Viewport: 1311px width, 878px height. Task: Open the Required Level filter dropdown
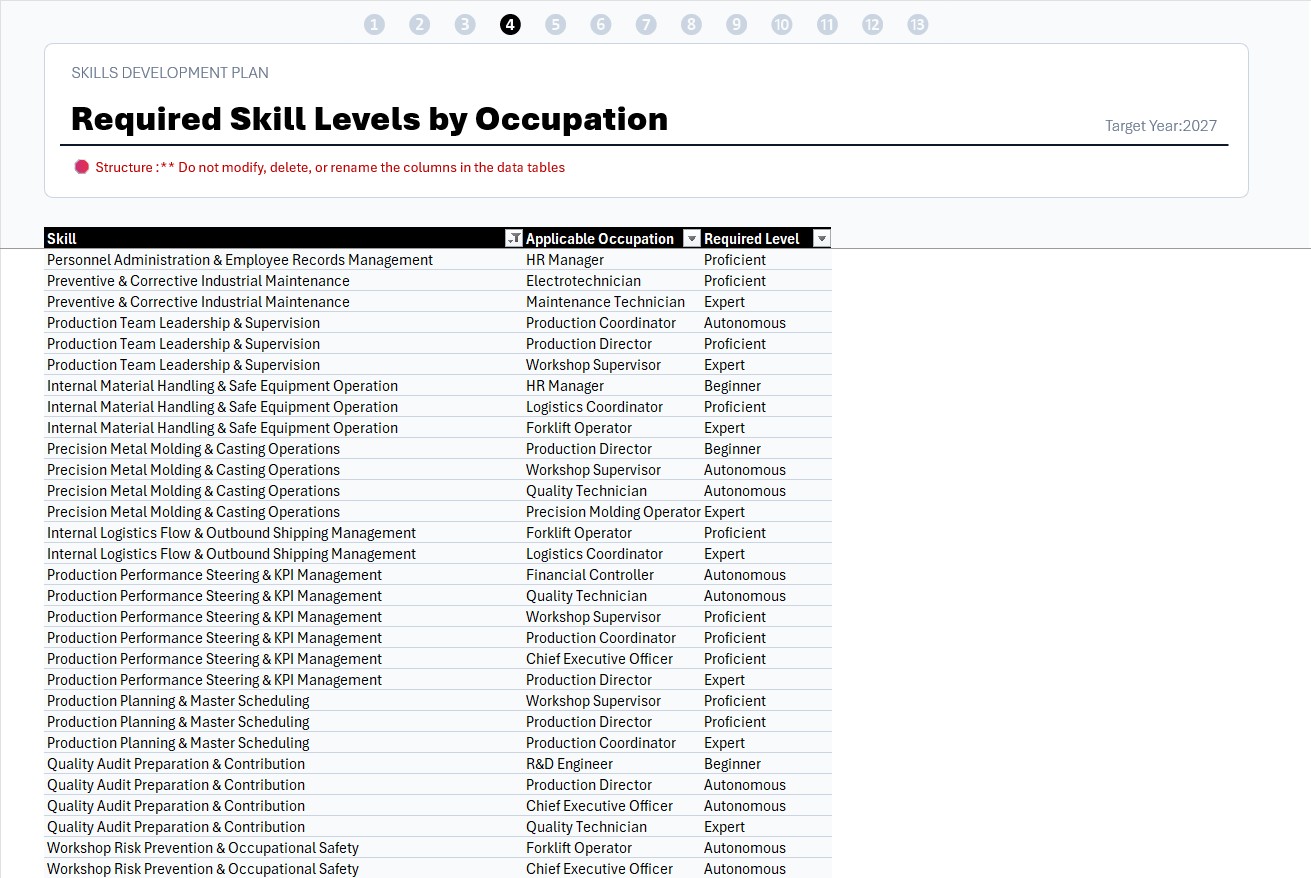point(821,238)
